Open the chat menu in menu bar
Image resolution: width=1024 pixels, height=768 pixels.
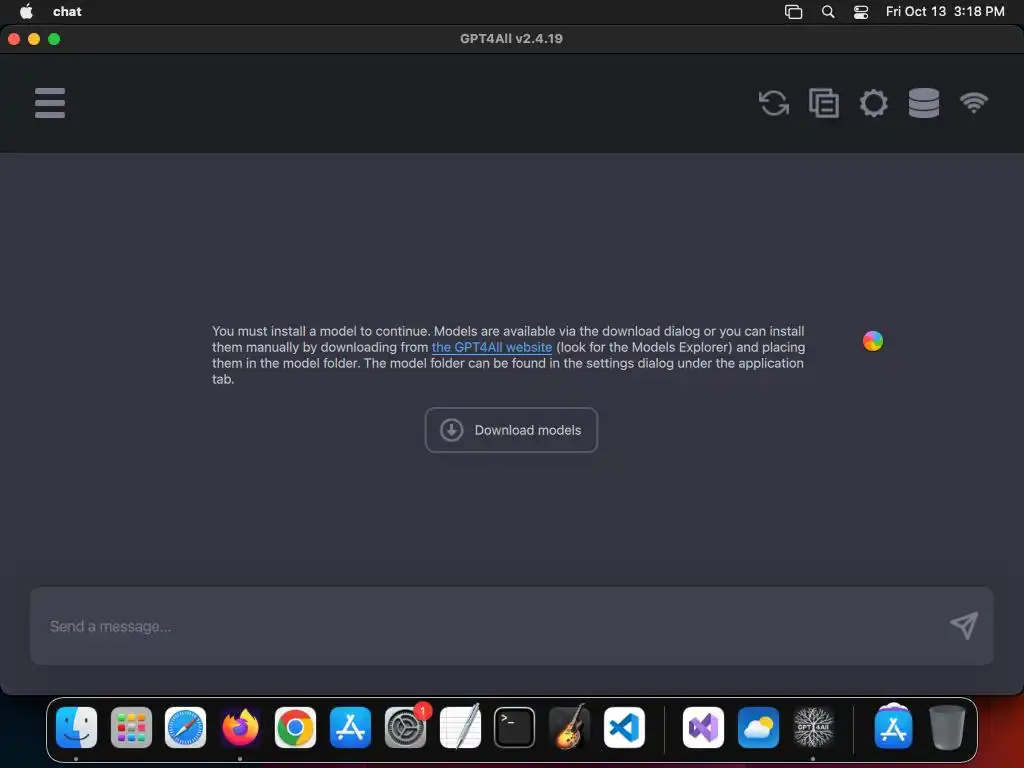tap(67, 11)
